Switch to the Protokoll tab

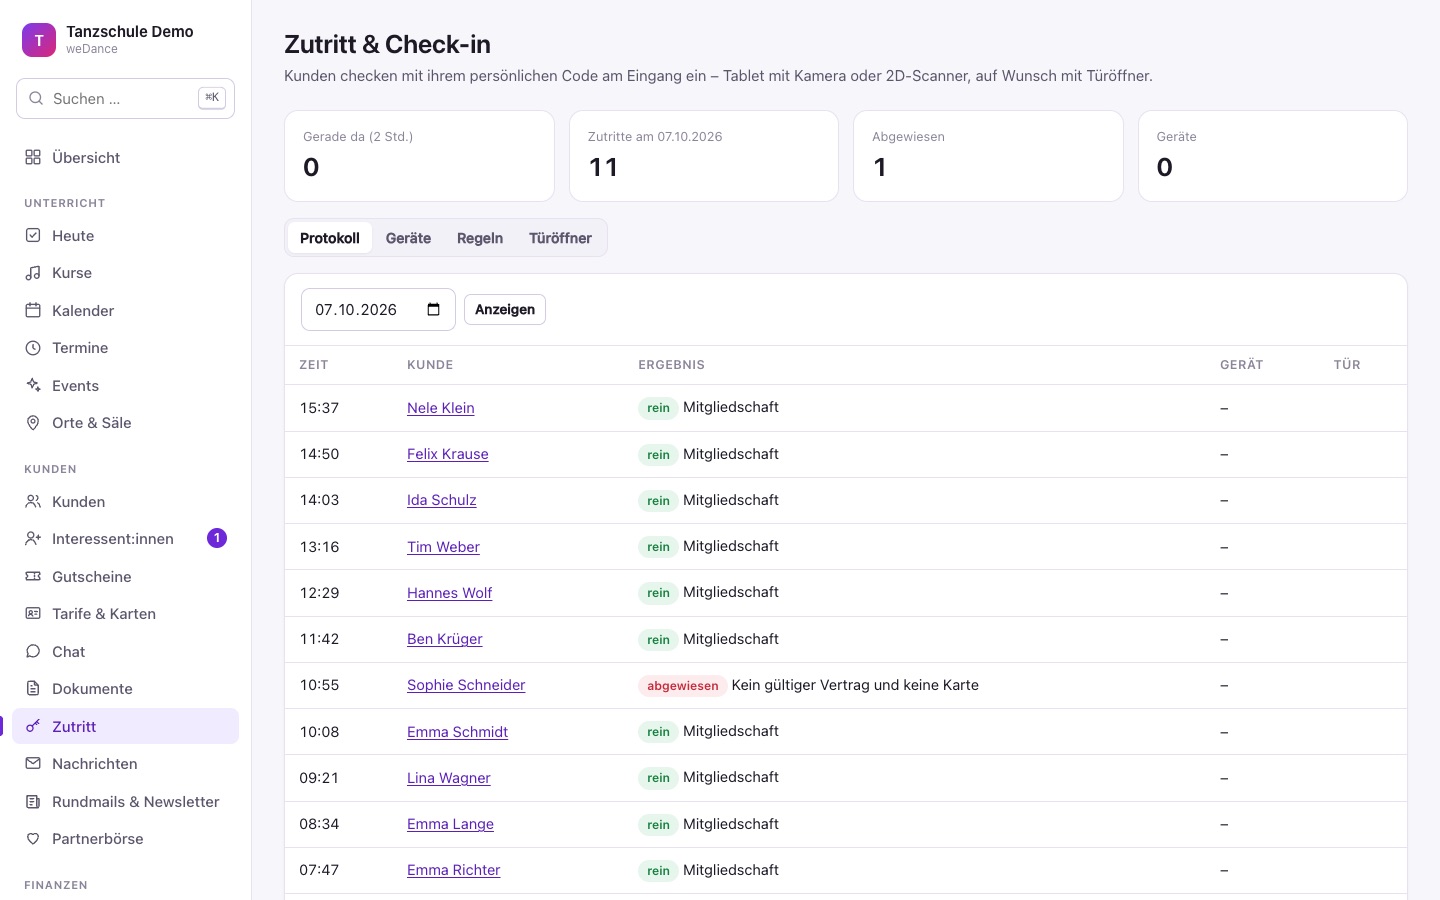click(330, 238)
